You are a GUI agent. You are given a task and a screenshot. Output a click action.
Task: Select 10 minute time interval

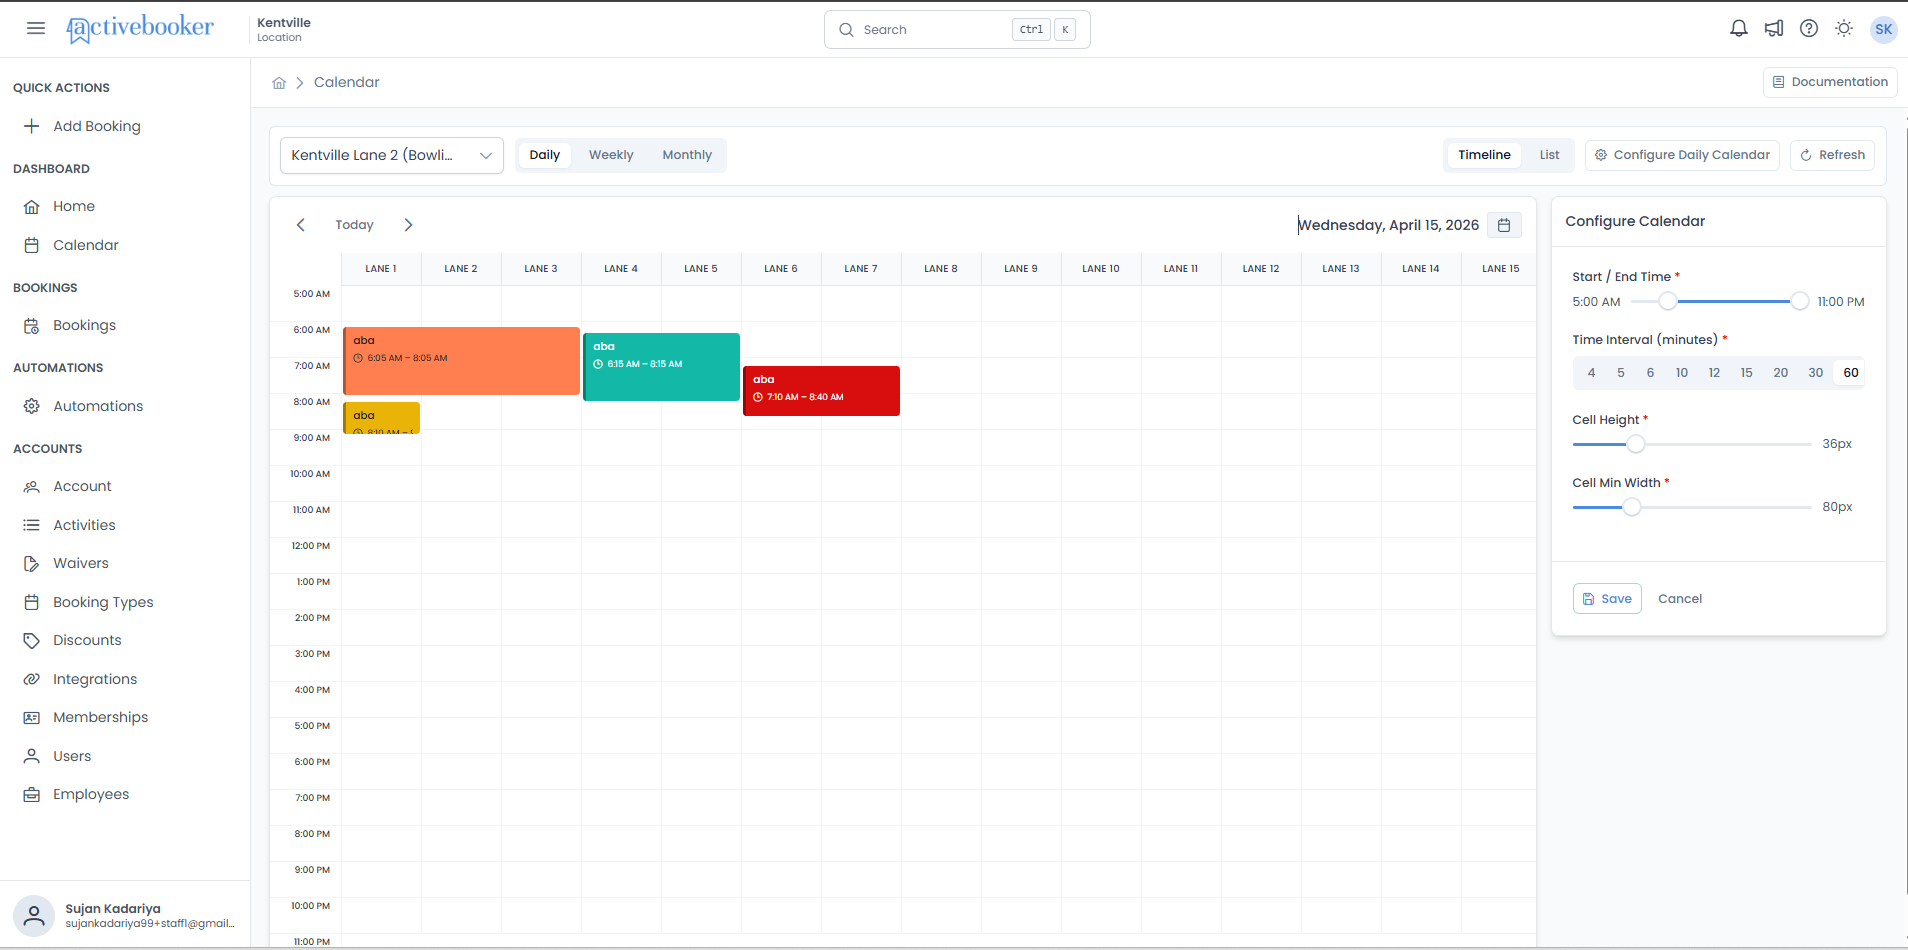point(1682,373)
